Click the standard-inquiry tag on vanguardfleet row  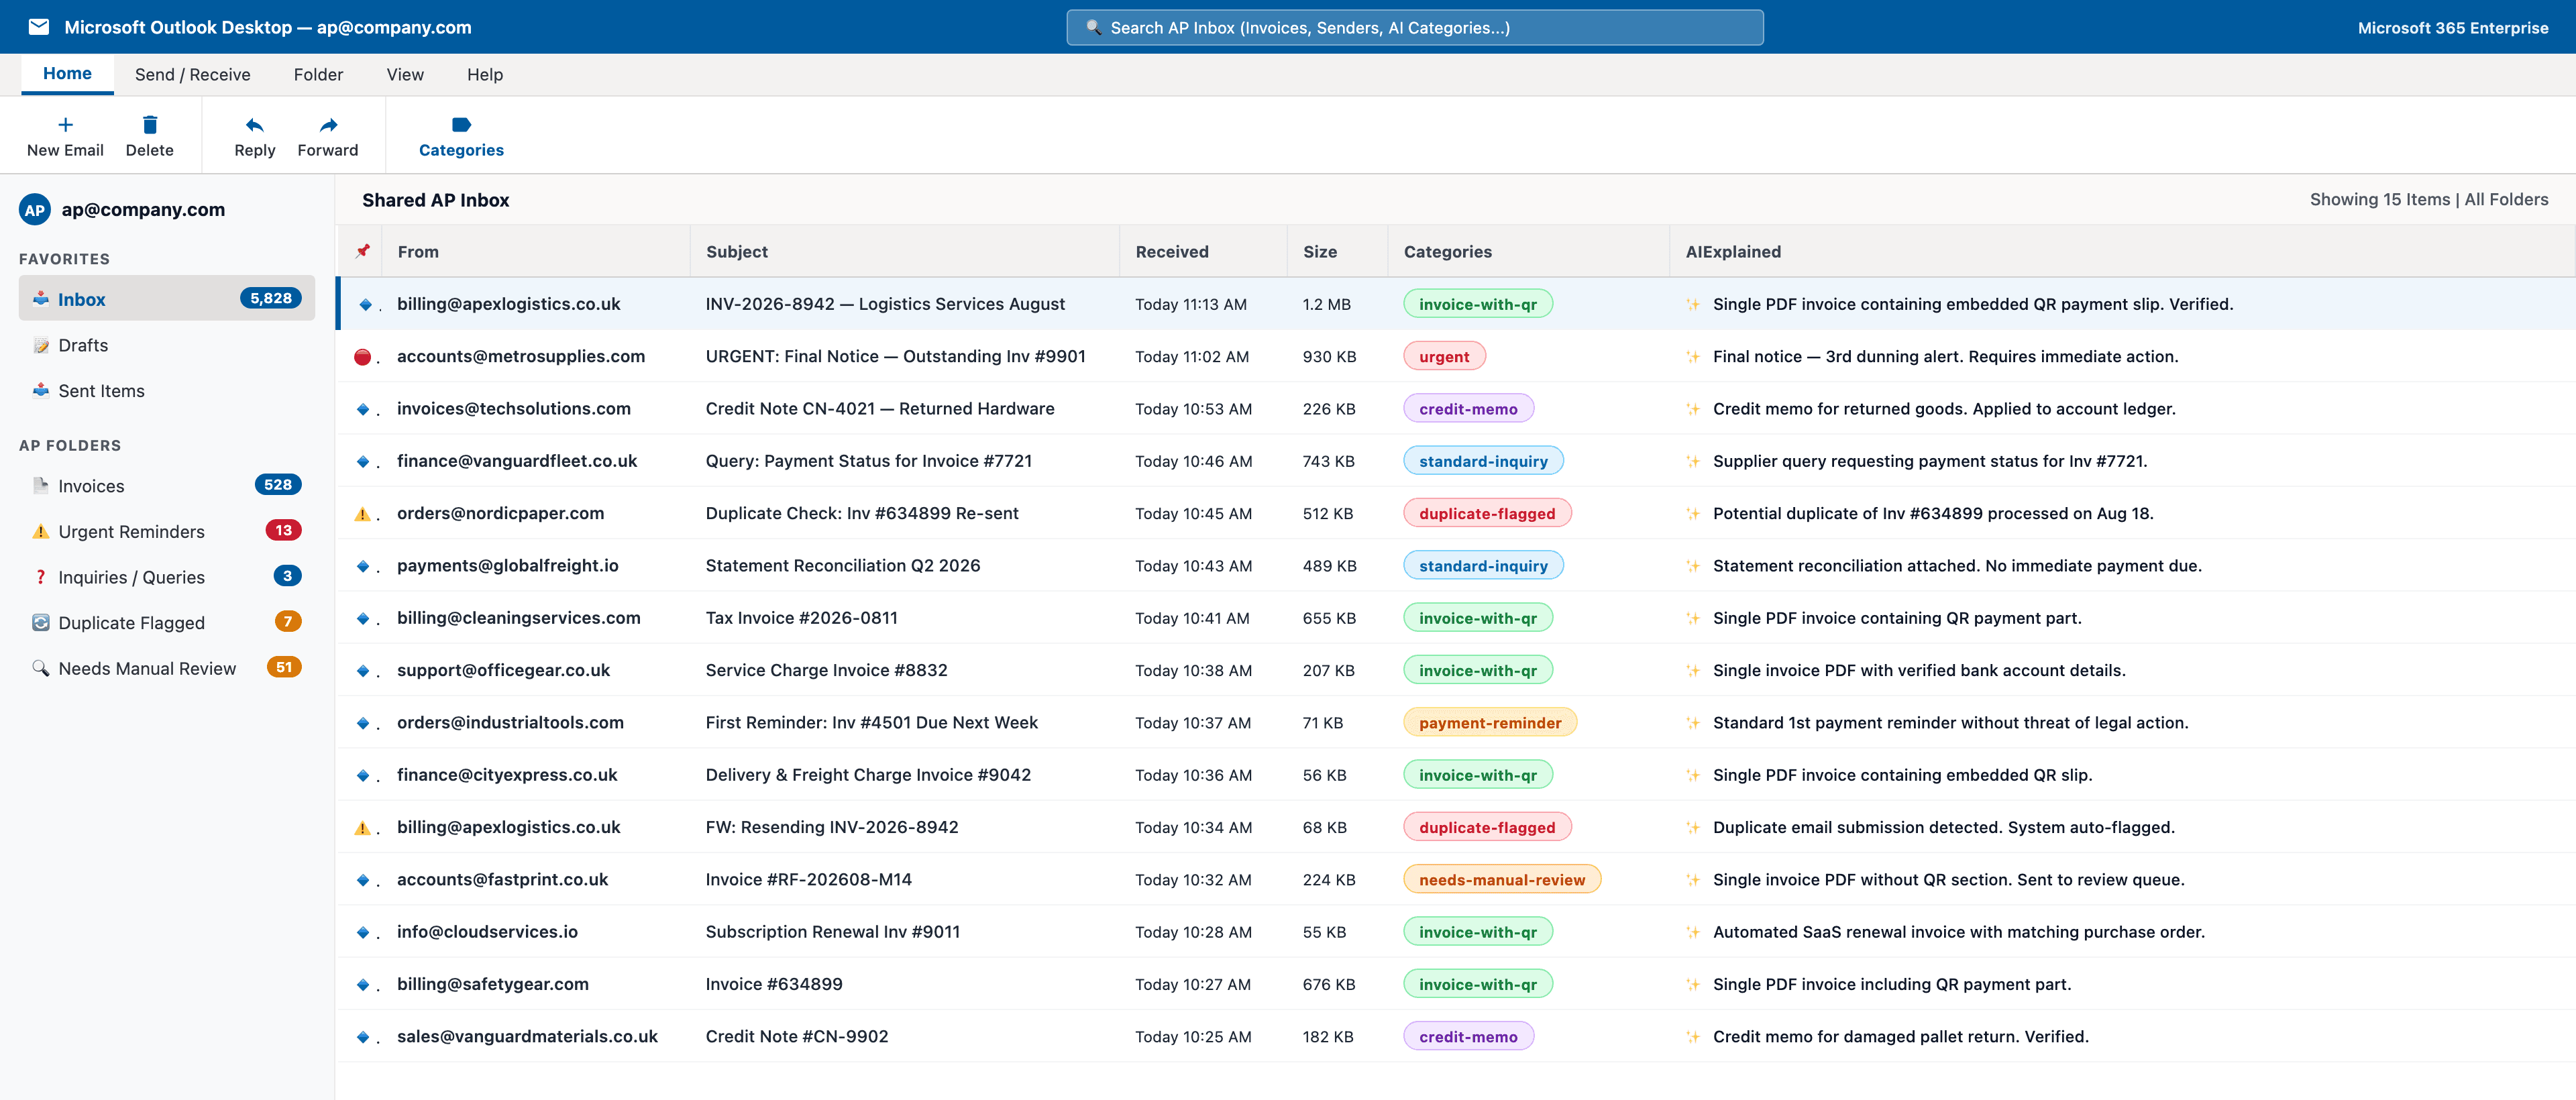pyautogui.click(x=1483, y=461)
